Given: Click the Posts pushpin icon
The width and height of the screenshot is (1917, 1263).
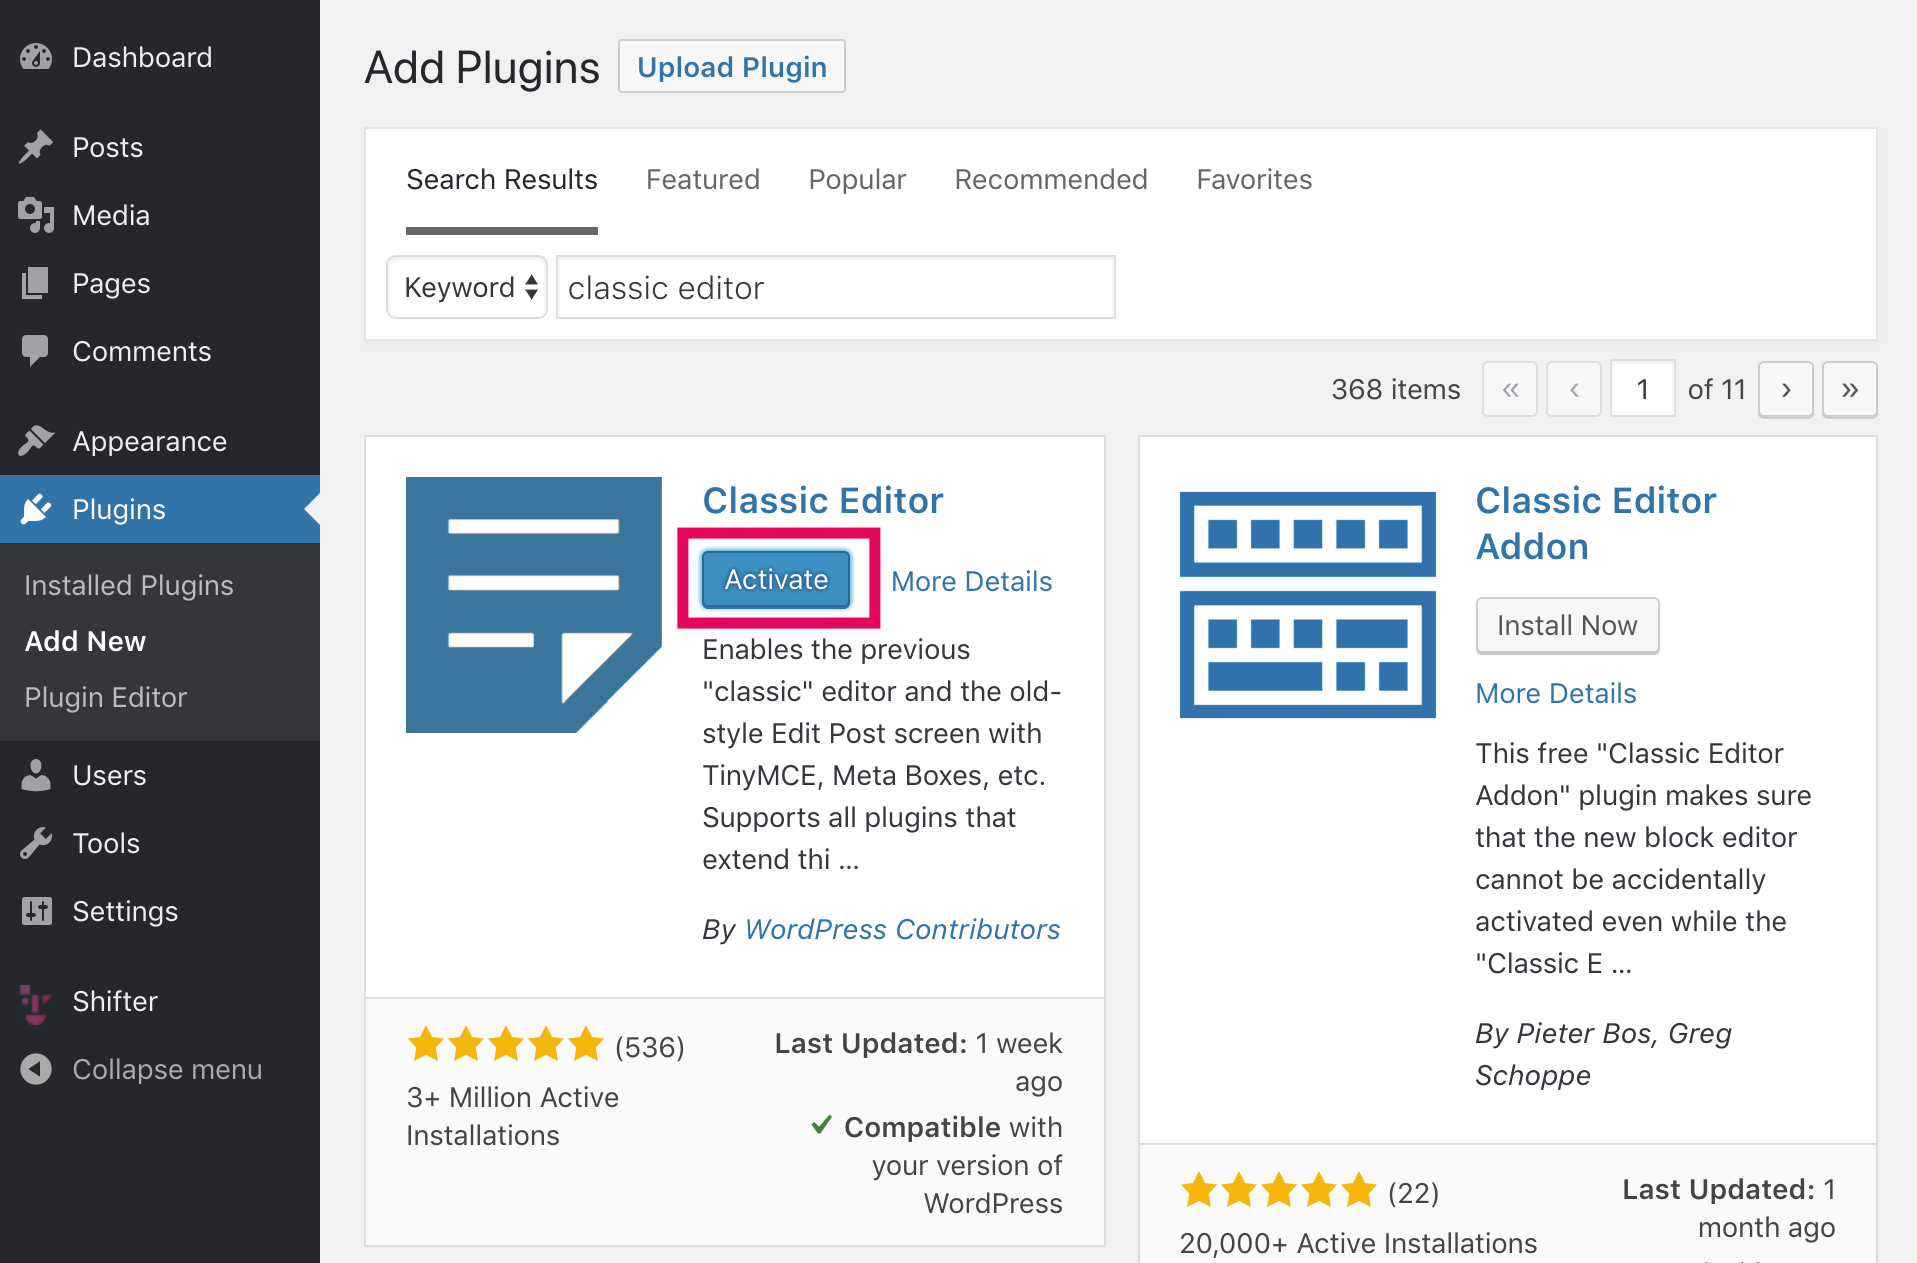Looking at the screenshot, I should click(x=36, y=147).
